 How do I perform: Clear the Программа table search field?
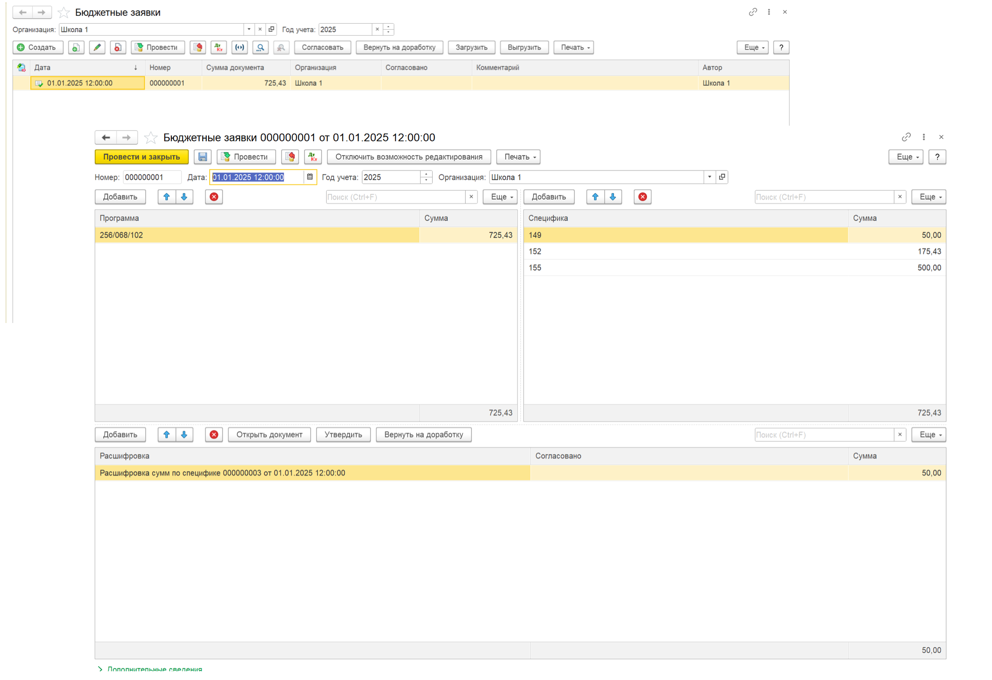coord(471,197)
